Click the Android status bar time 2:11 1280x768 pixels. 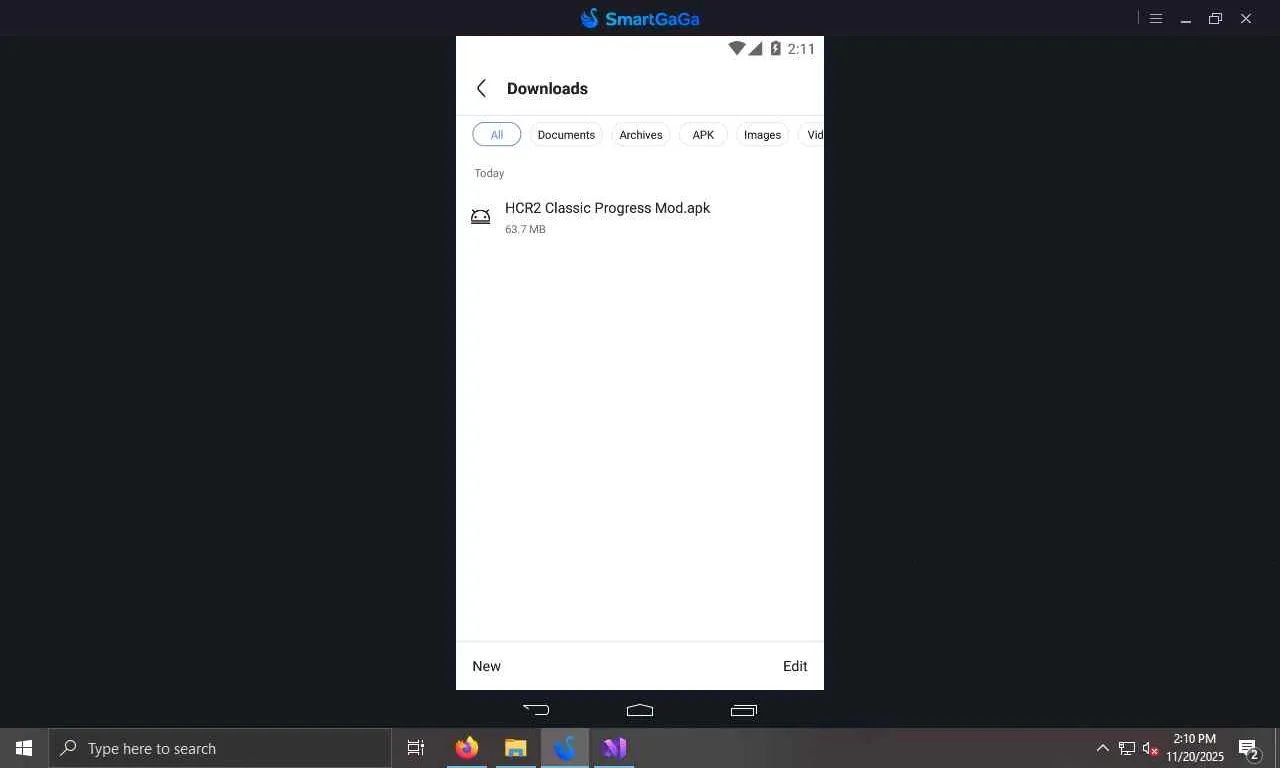[801, 48]
